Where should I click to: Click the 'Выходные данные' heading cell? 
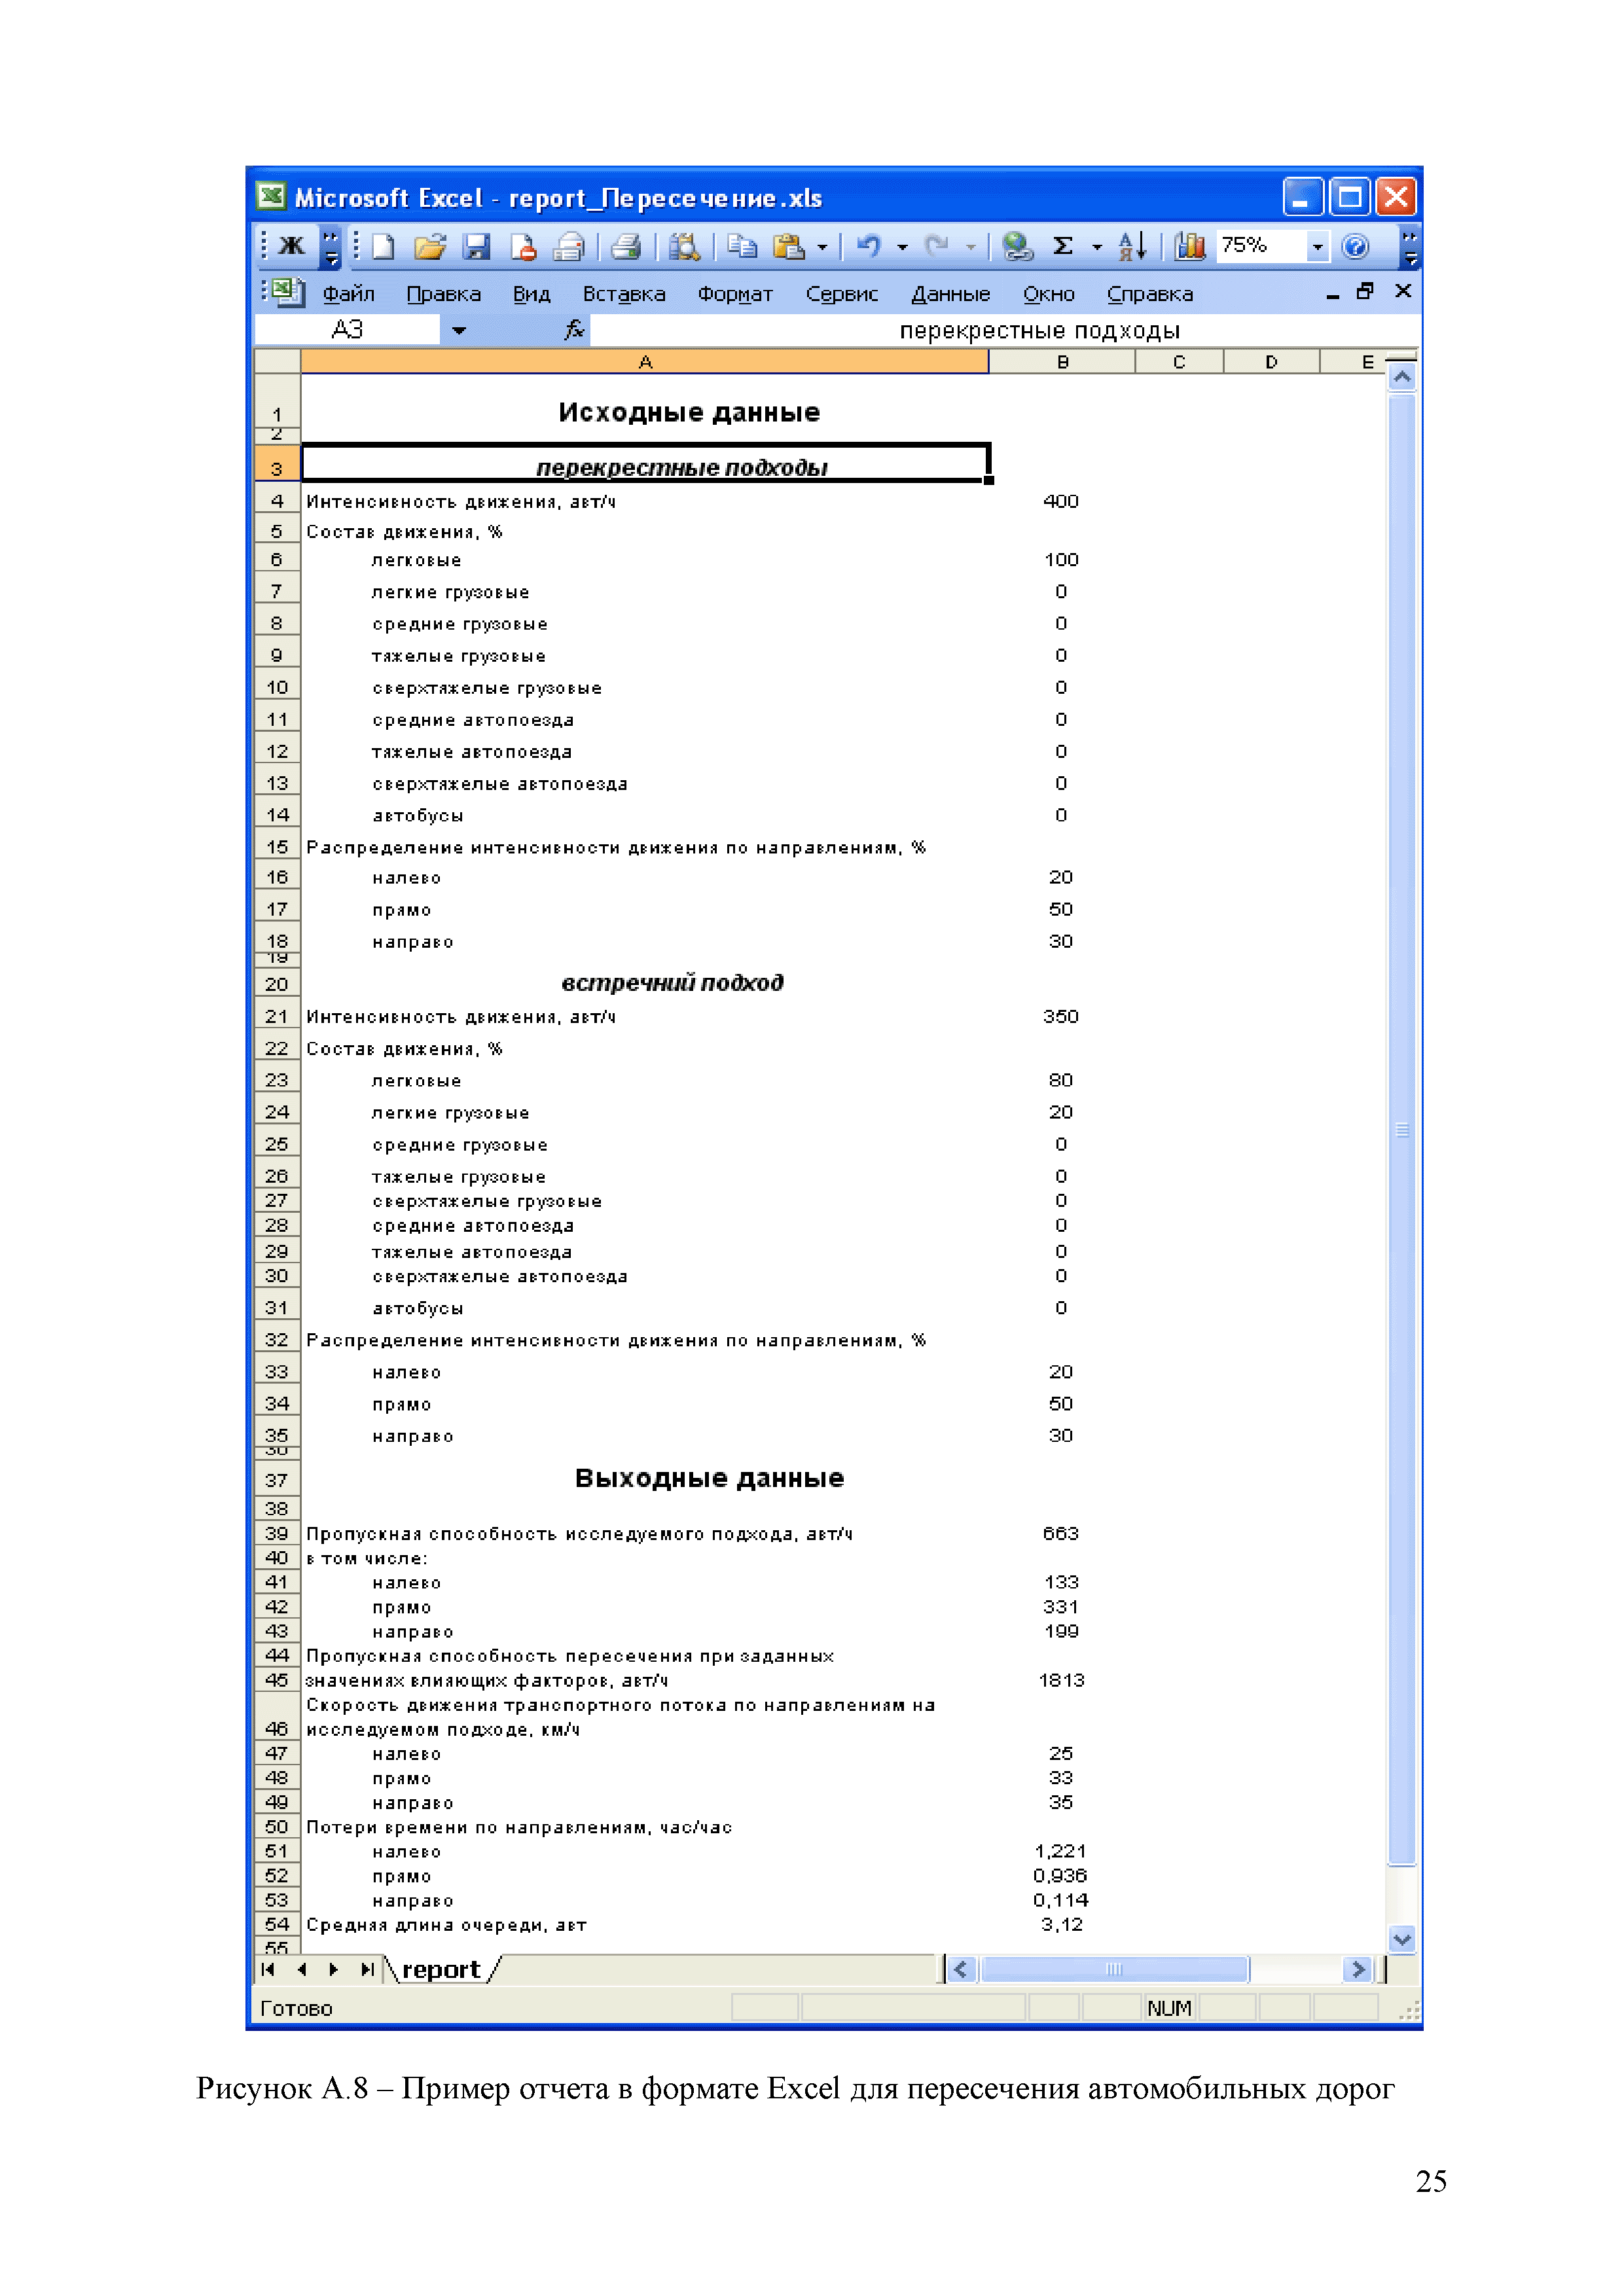click(x=645, y=1478)
